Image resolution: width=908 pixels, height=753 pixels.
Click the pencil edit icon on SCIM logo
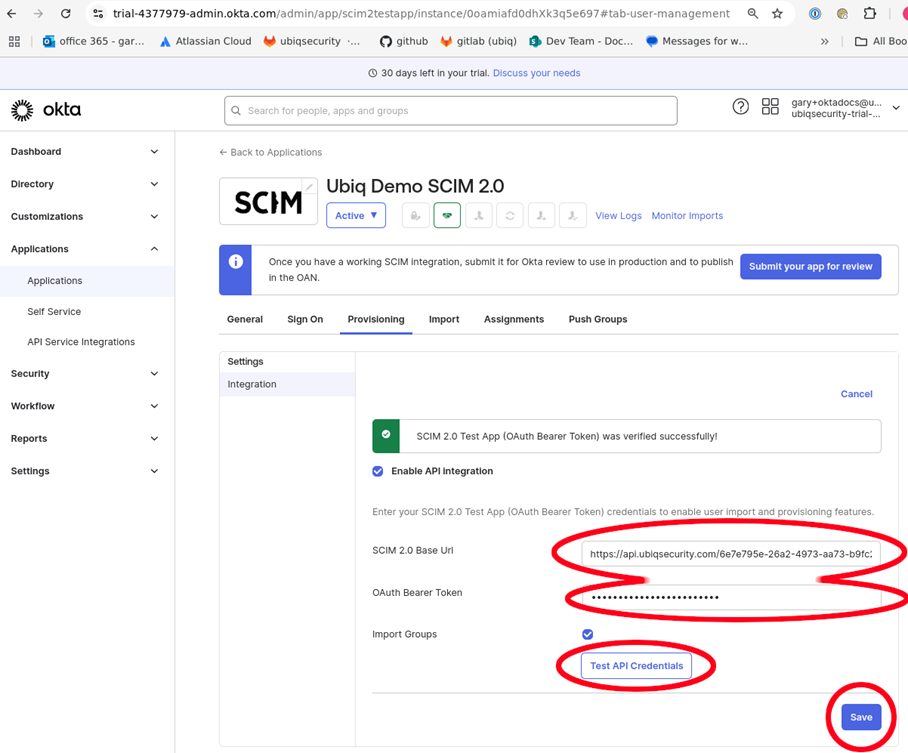[x=310, y=187]
